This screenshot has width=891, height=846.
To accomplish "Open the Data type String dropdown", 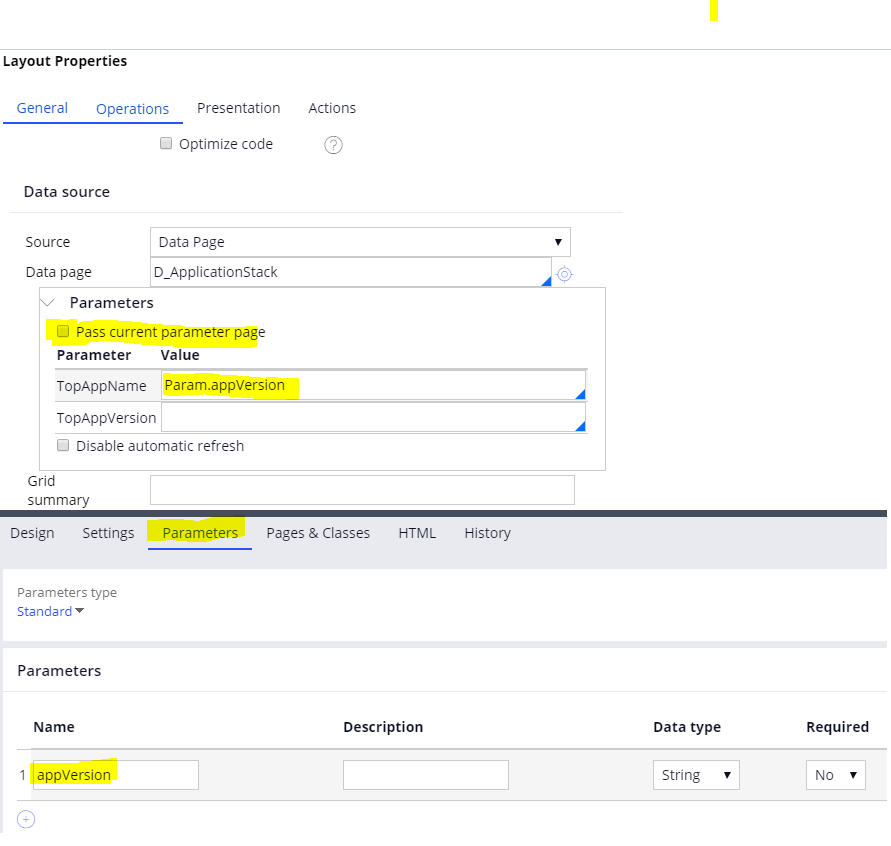I will pos(696,774).
